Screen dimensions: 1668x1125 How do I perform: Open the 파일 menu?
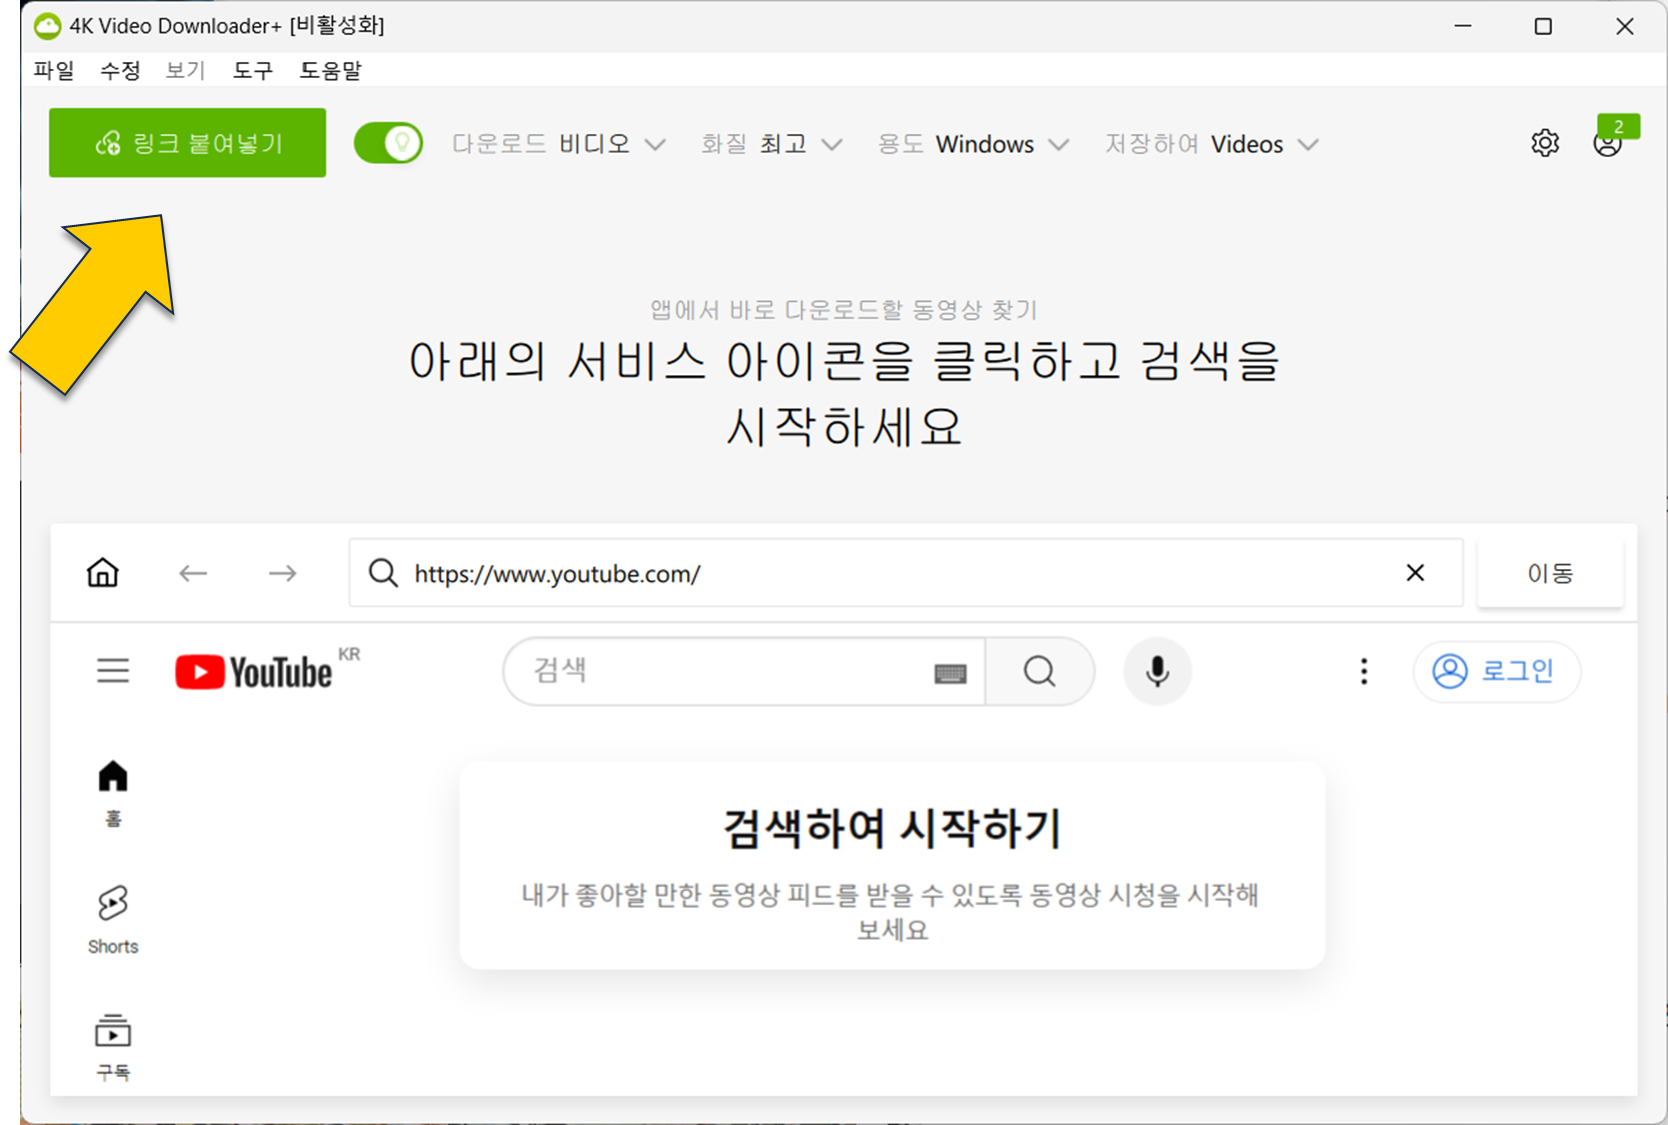click(54, 70)
